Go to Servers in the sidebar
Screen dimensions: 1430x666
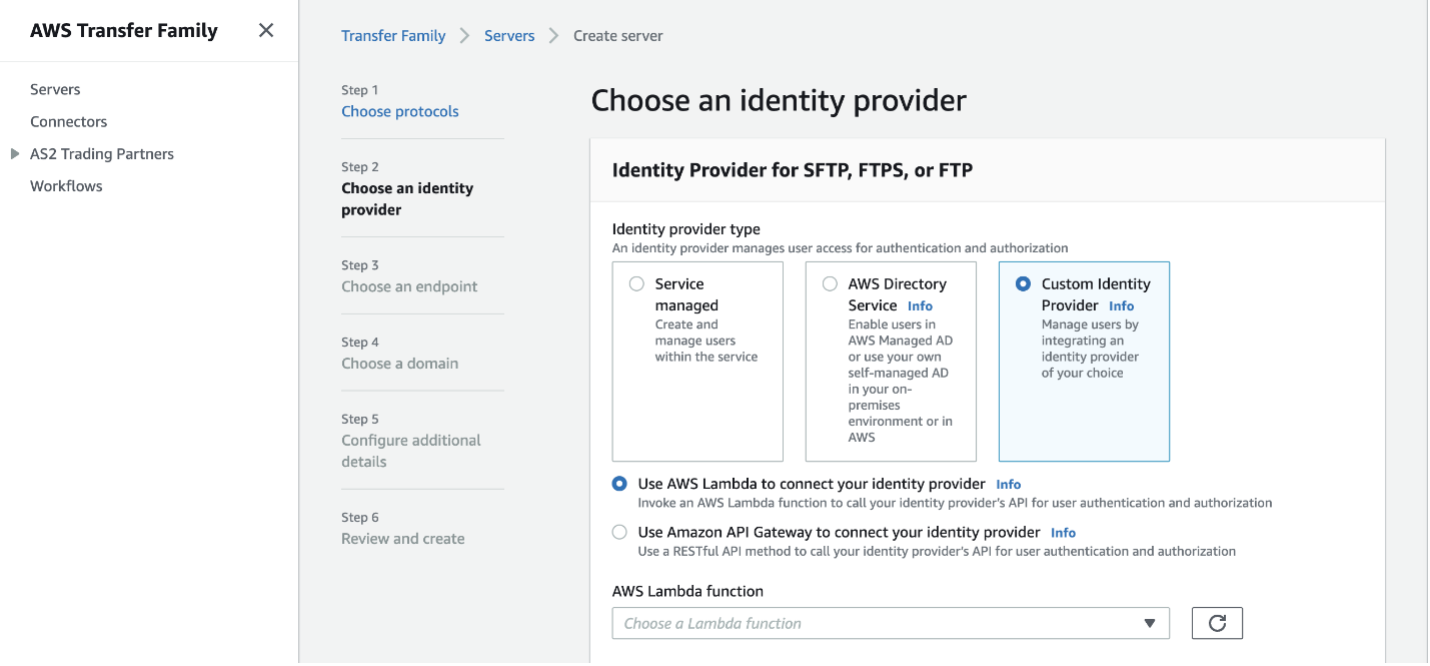[x=55, y=89]
